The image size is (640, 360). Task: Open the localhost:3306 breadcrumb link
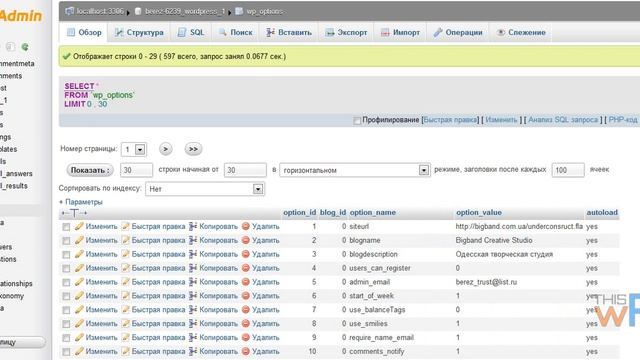click(100, 11)
